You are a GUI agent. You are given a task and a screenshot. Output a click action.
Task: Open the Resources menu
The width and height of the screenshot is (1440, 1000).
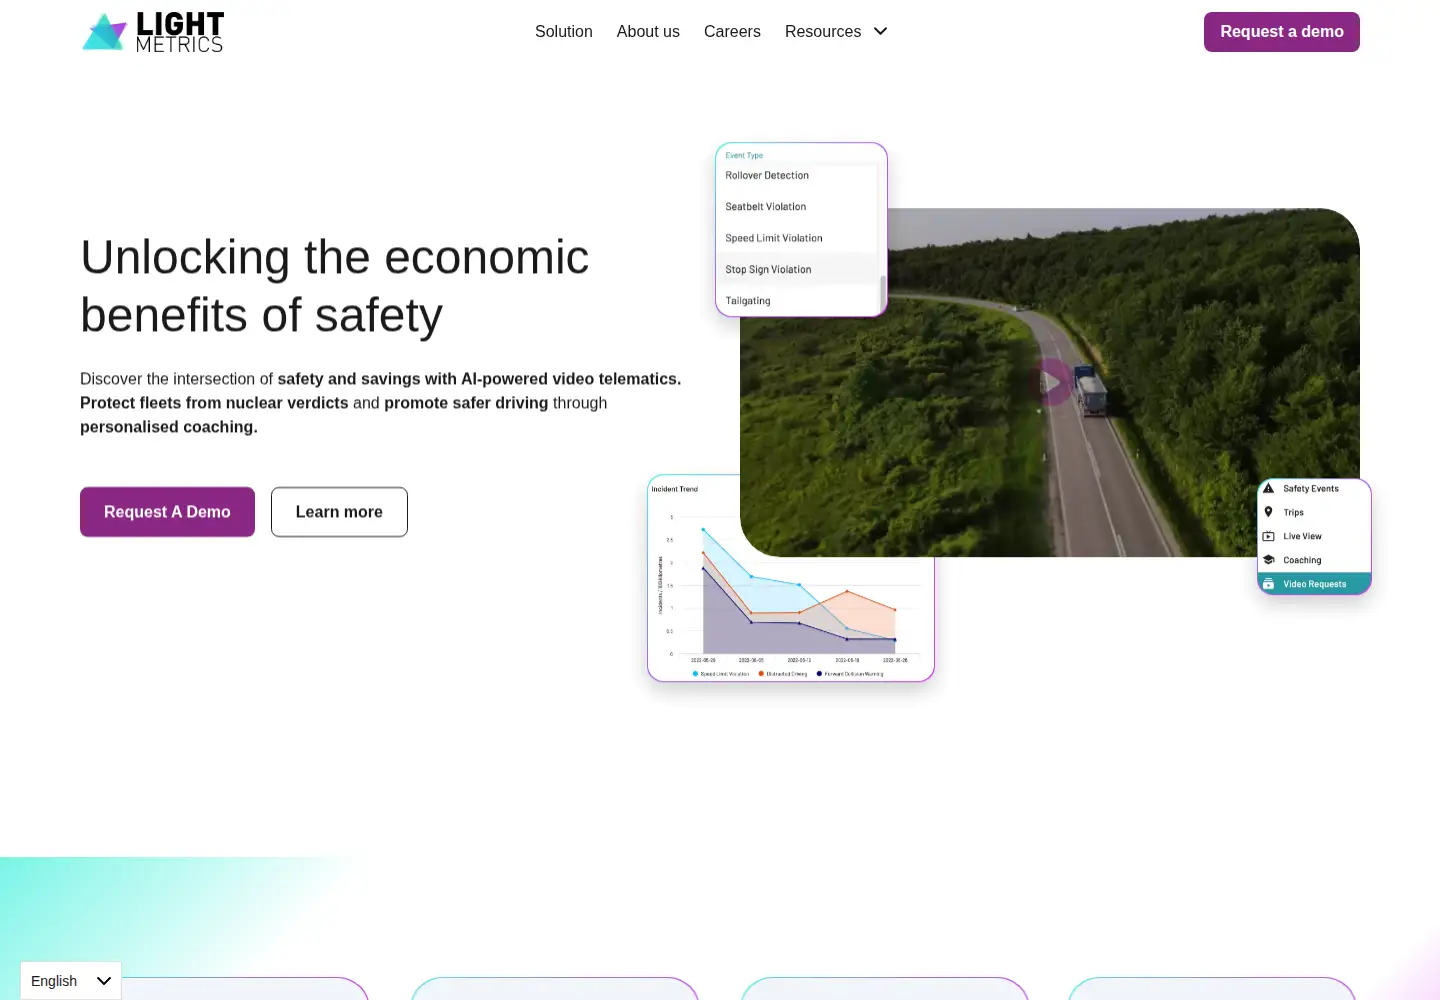(823, 32)
